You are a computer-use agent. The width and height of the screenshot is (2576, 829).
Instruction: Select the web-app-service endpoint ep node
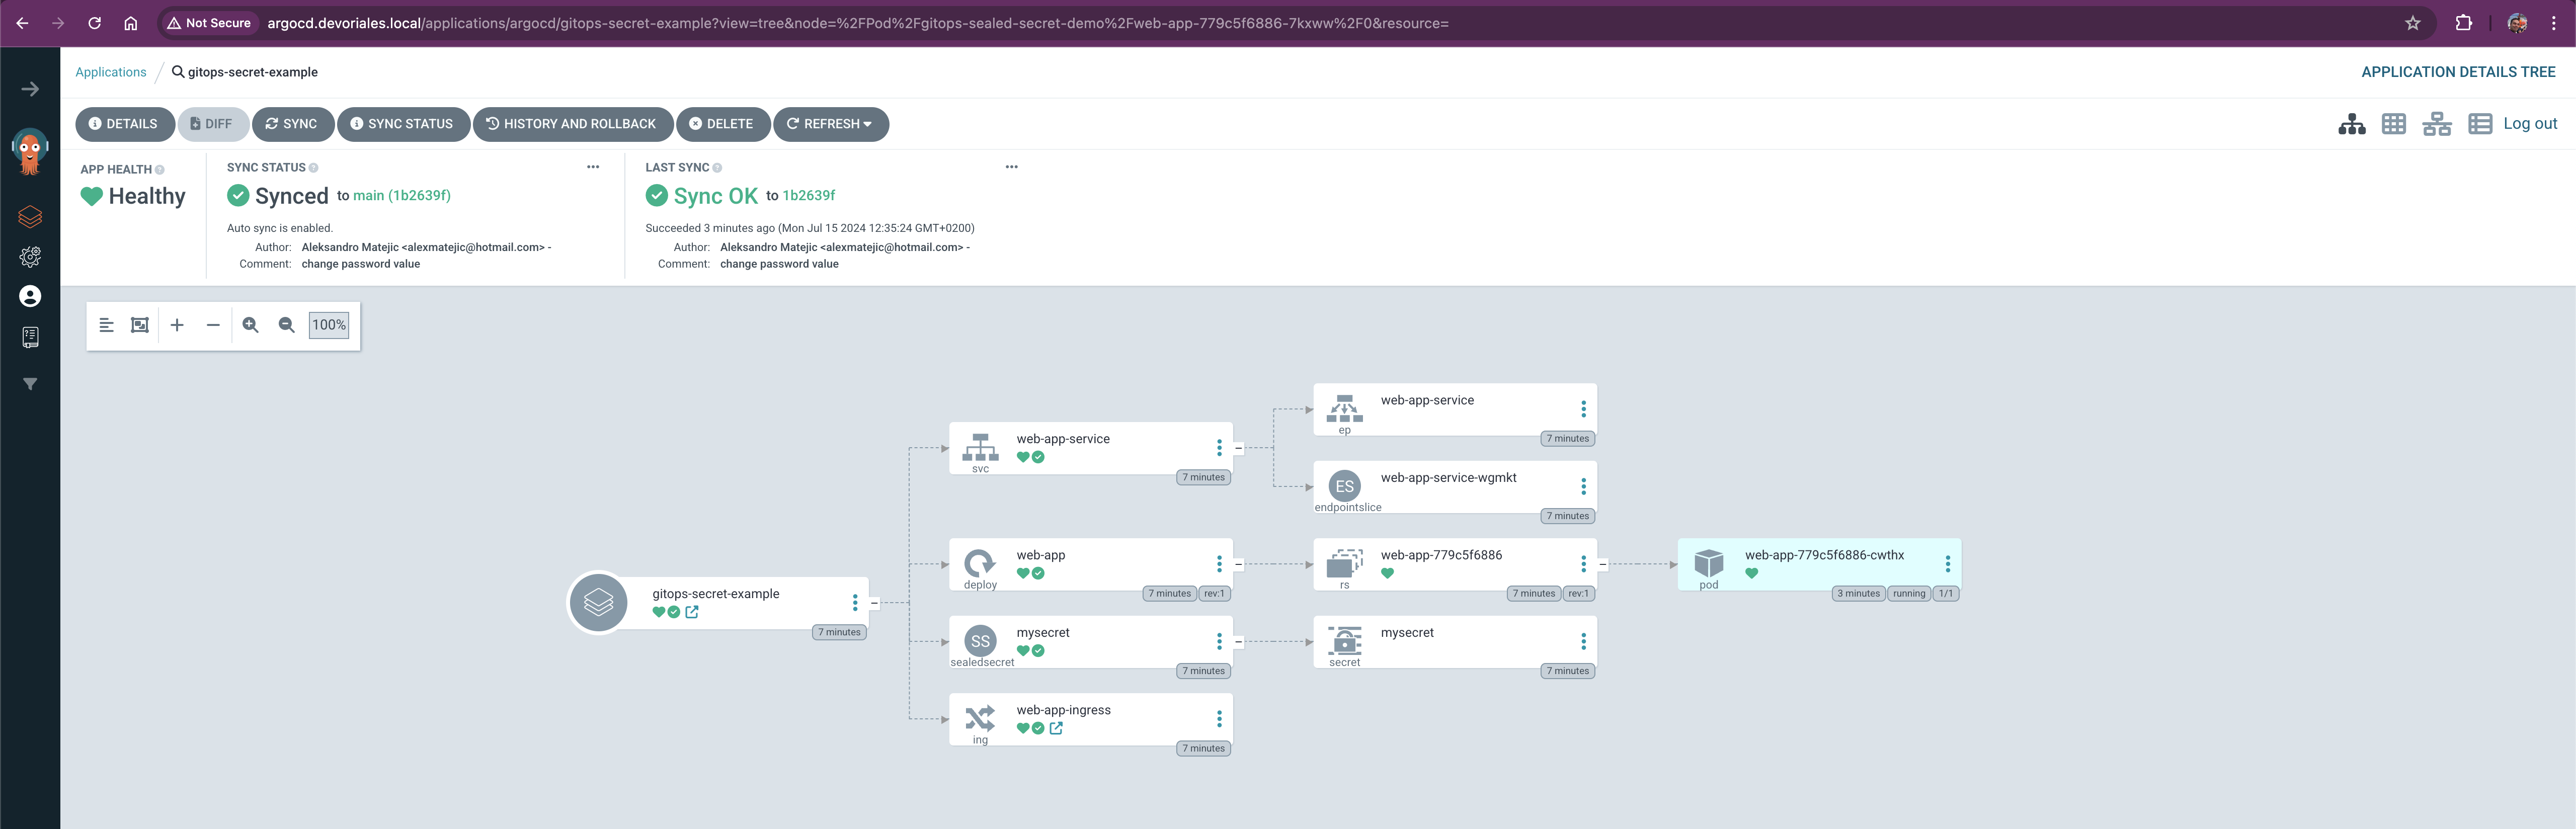1454,409
